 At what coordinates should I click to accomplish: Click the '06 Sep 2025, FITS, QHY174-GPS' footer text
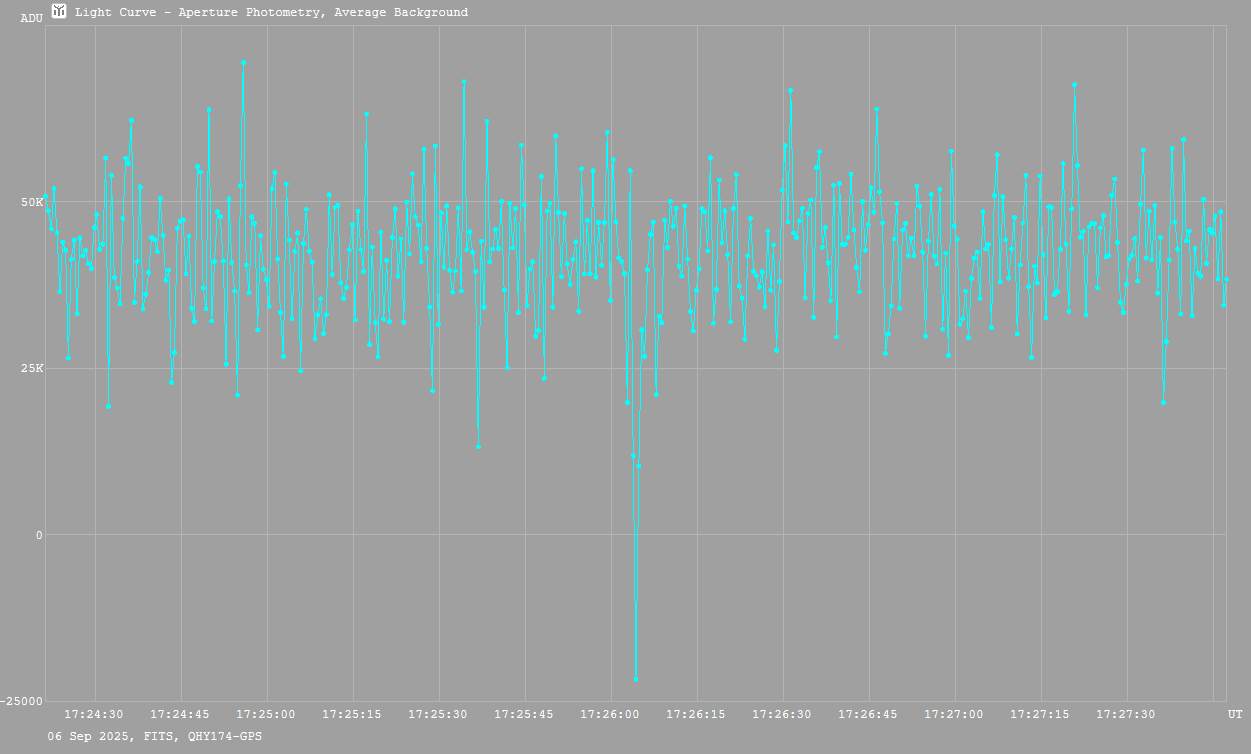(155, 736)
